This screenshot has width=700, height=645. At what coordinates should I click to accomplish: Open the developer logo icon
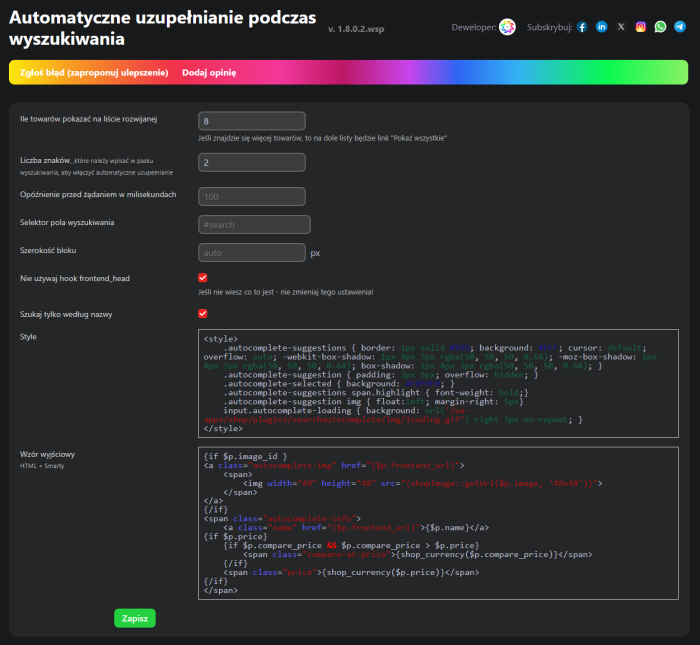click(507, 27)
